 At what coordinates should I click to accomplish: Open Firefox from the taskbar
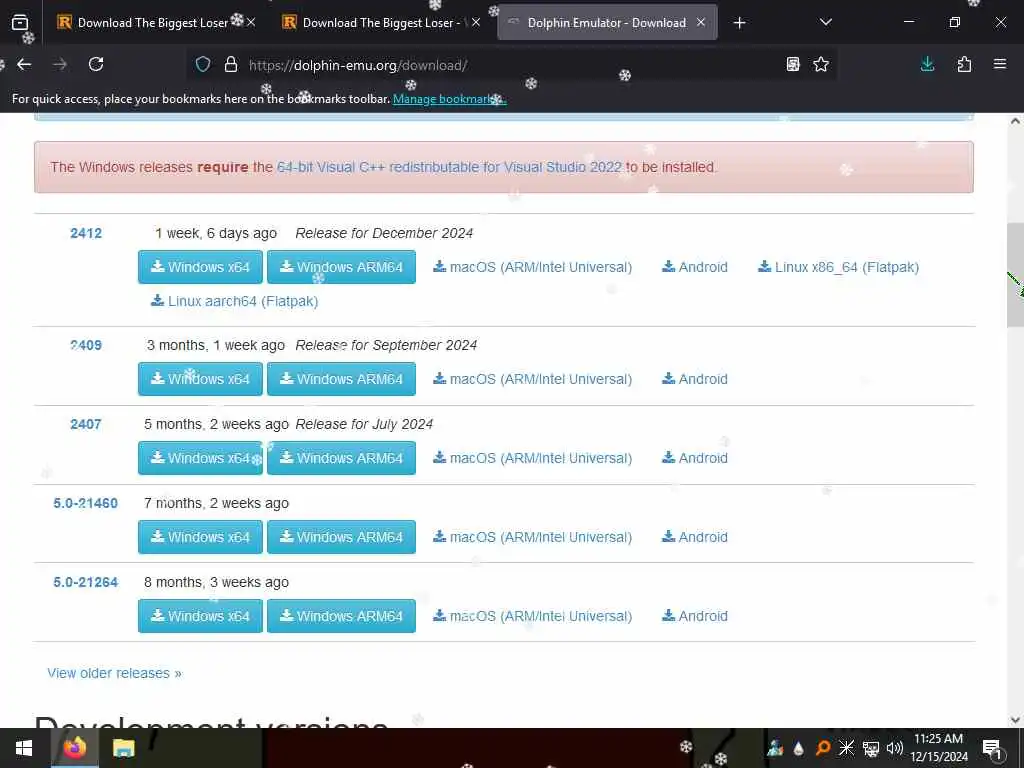[x=74, y=748]
